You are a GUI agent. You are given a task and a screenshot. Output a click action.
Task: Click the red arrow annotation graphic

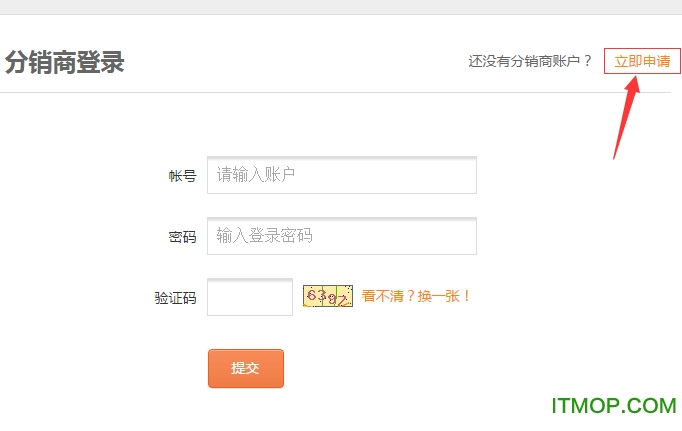(x=626, y=117)
